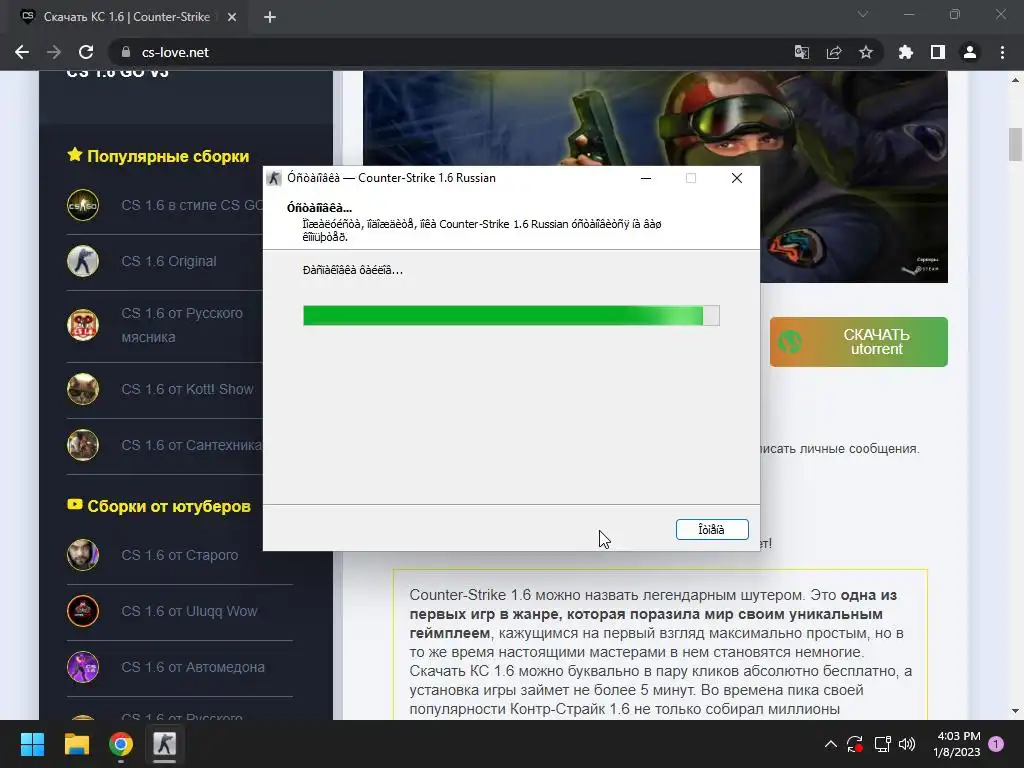Image resolution: width=1024 pixels, height=768 pixels.
Task: Click the Автомедона avatar icon
Action: coord(83,667)
